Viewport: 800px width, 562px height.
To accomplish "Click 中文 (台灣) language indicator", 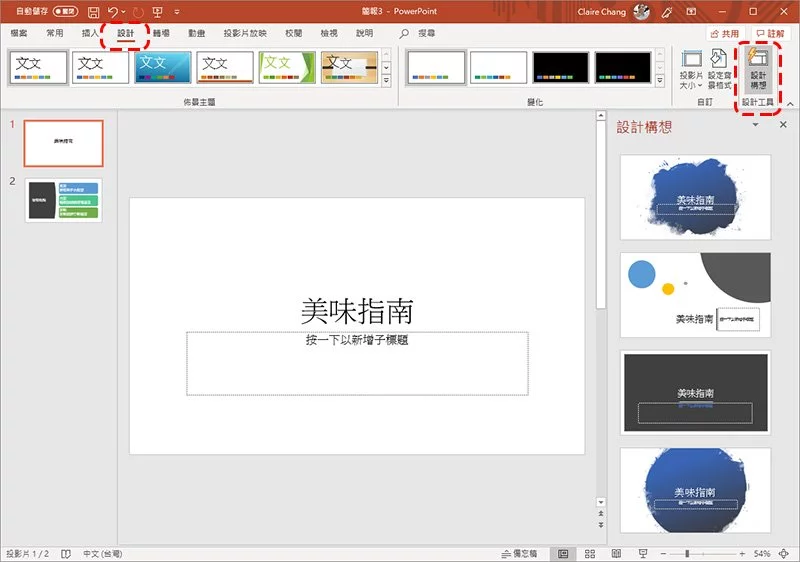I will (x=103, y=554).
